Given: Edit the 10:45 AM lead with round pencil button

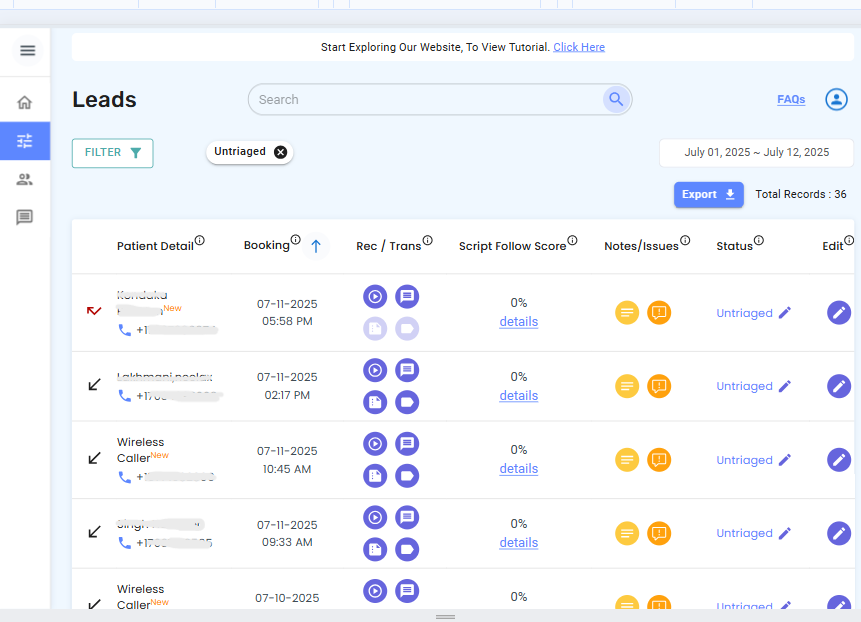Looking at the screenshot, I should 838,460.
